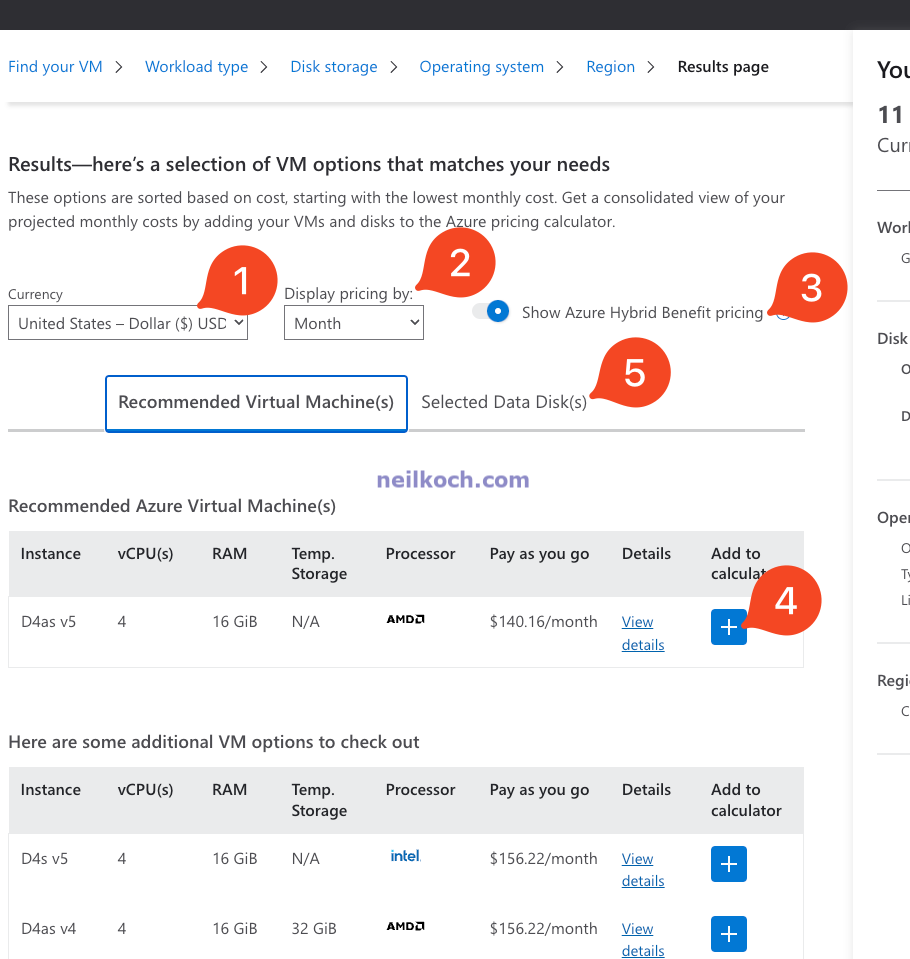The image size is (910, 959).
Task: Switch to Selected Data Disk(s) tab
Action: click(x=504, y=402)
